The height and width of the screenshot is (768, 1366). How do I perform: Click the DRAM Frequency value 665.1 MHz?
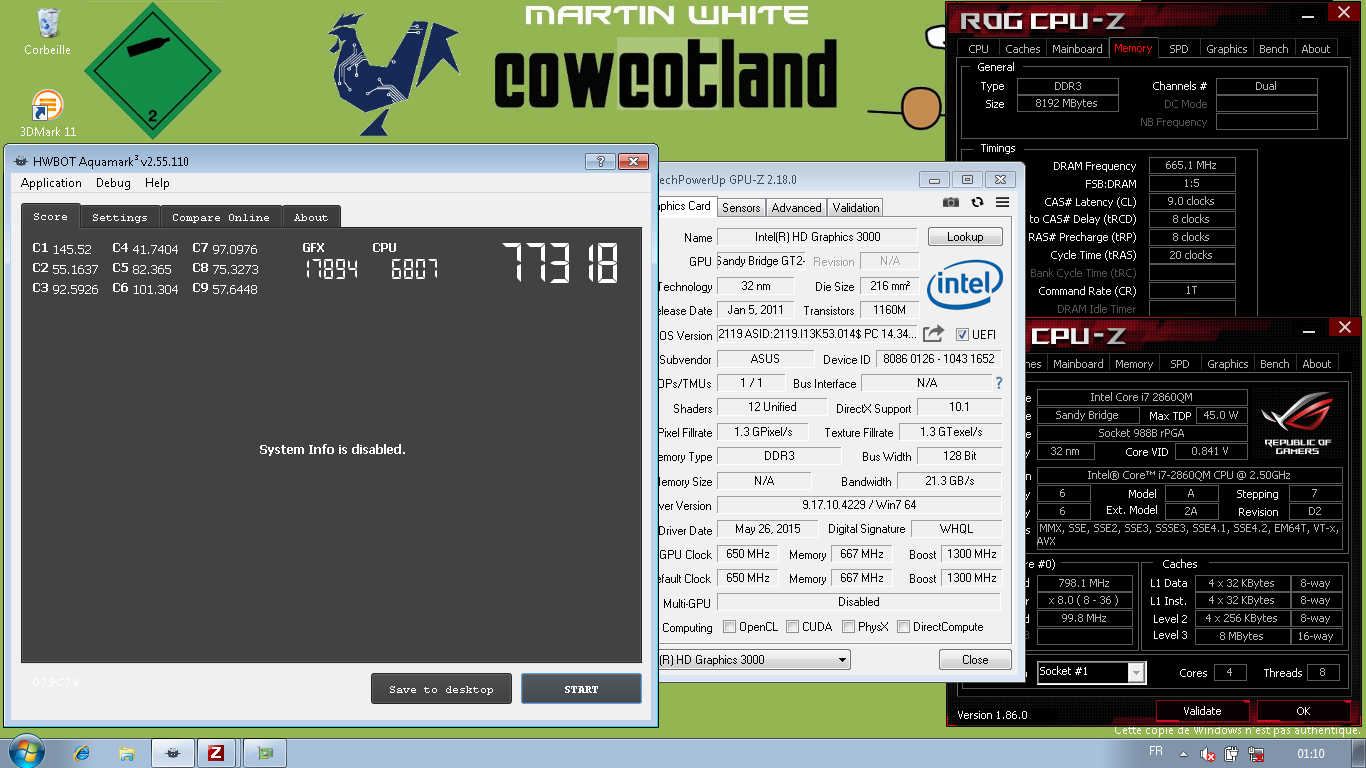(1192, 166)
